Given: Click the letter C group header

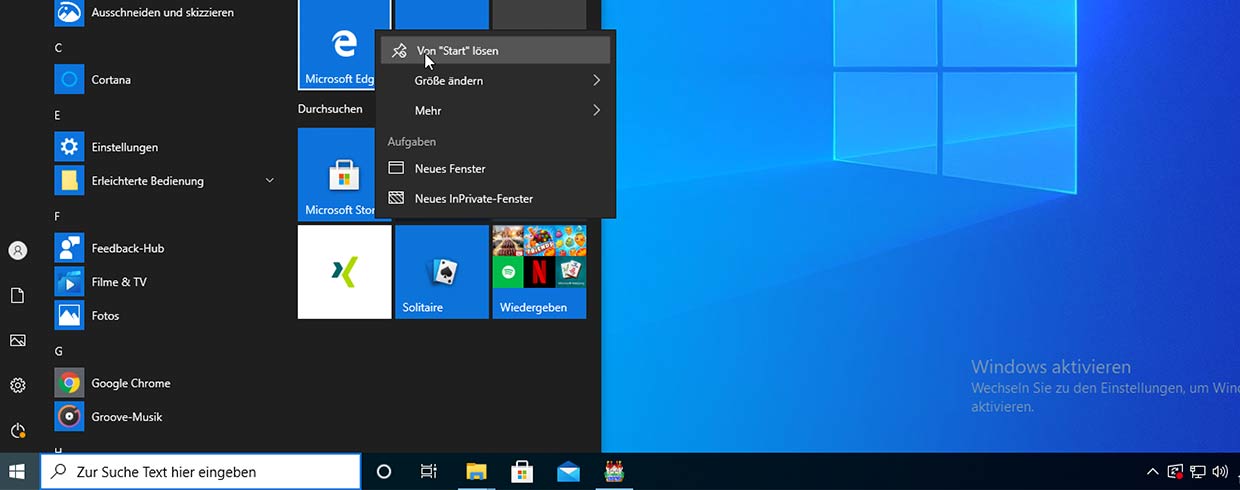Looking at the screenshot, I should tap(58, 48).
